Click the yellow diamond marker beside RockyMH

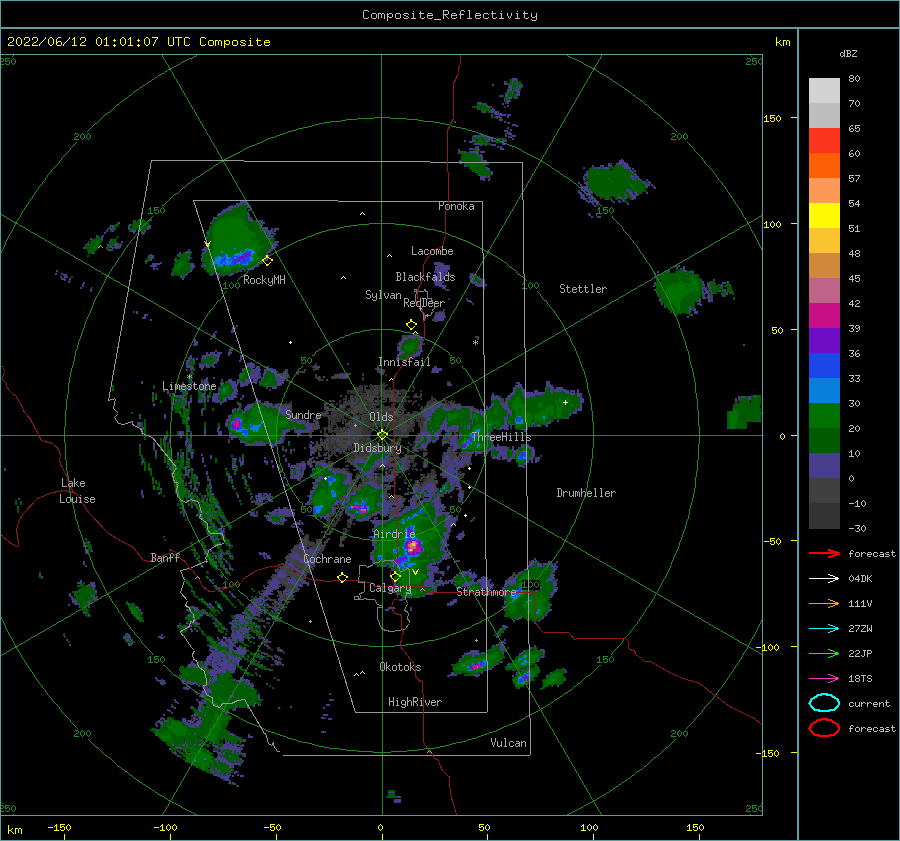[267, 261]
